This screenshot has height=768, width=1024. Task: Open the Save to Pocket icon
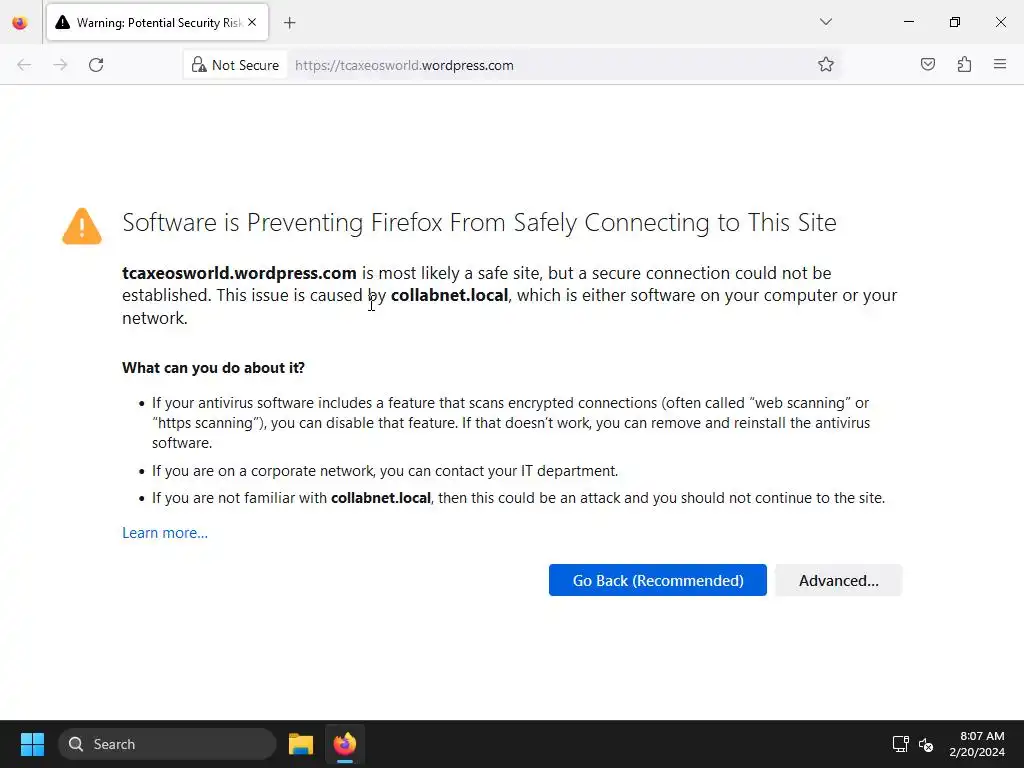[927, 64]
